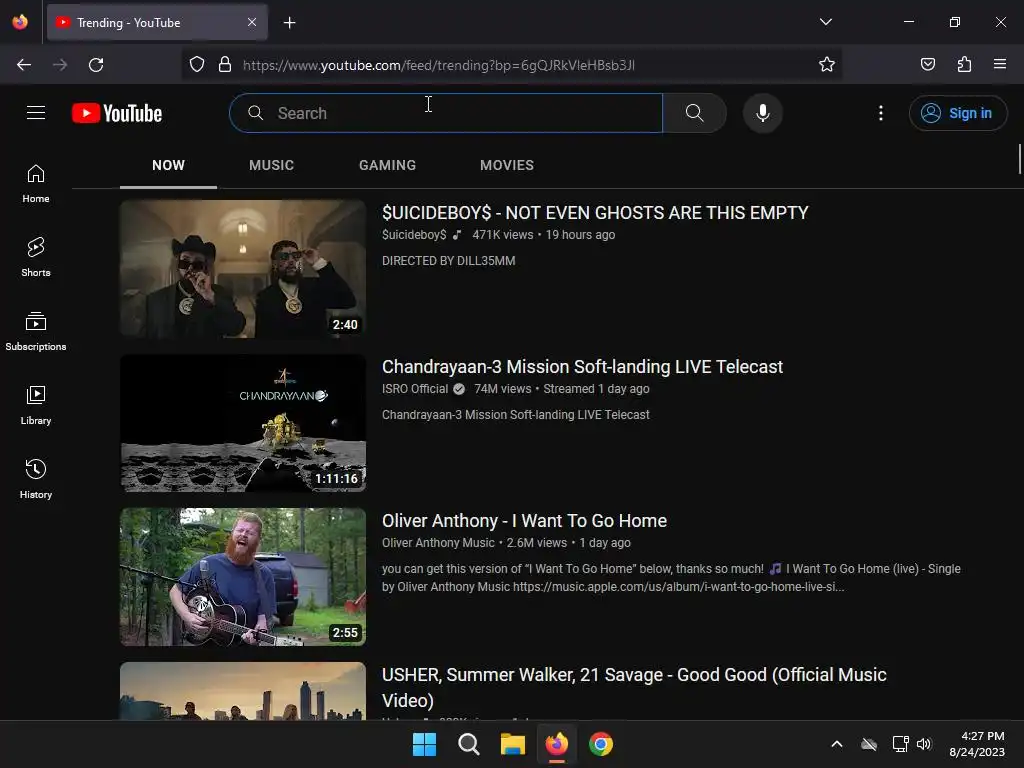Click Oliver Anthony - I Want To Go Home title
This screenshot has height=768, width=1024.
(x=524, y=521)
